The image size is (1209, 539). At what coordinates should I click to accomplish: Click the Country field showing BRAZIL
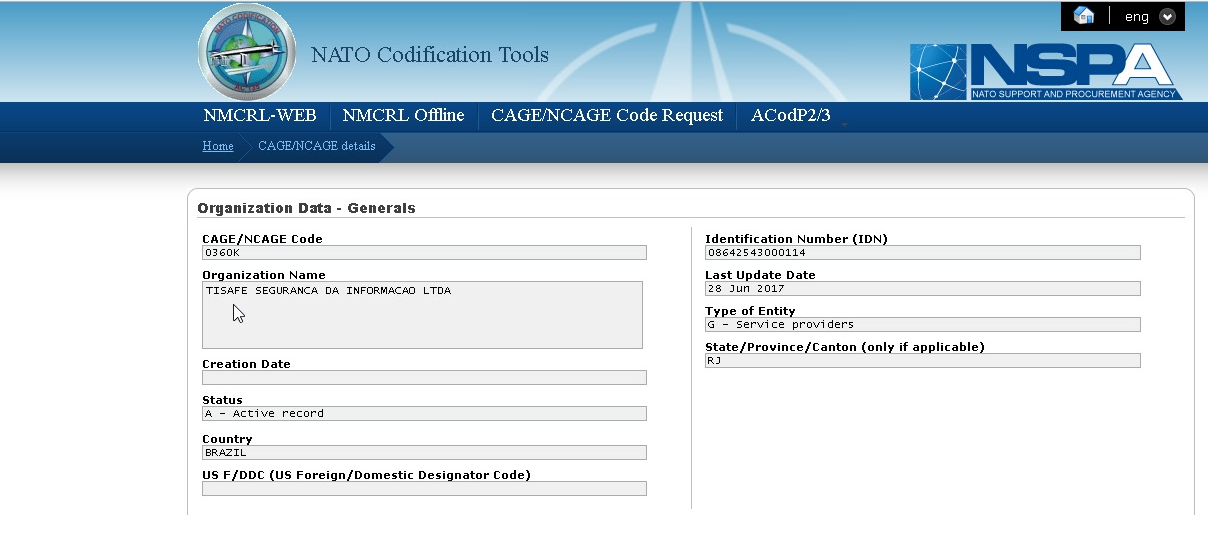point(424,452)
